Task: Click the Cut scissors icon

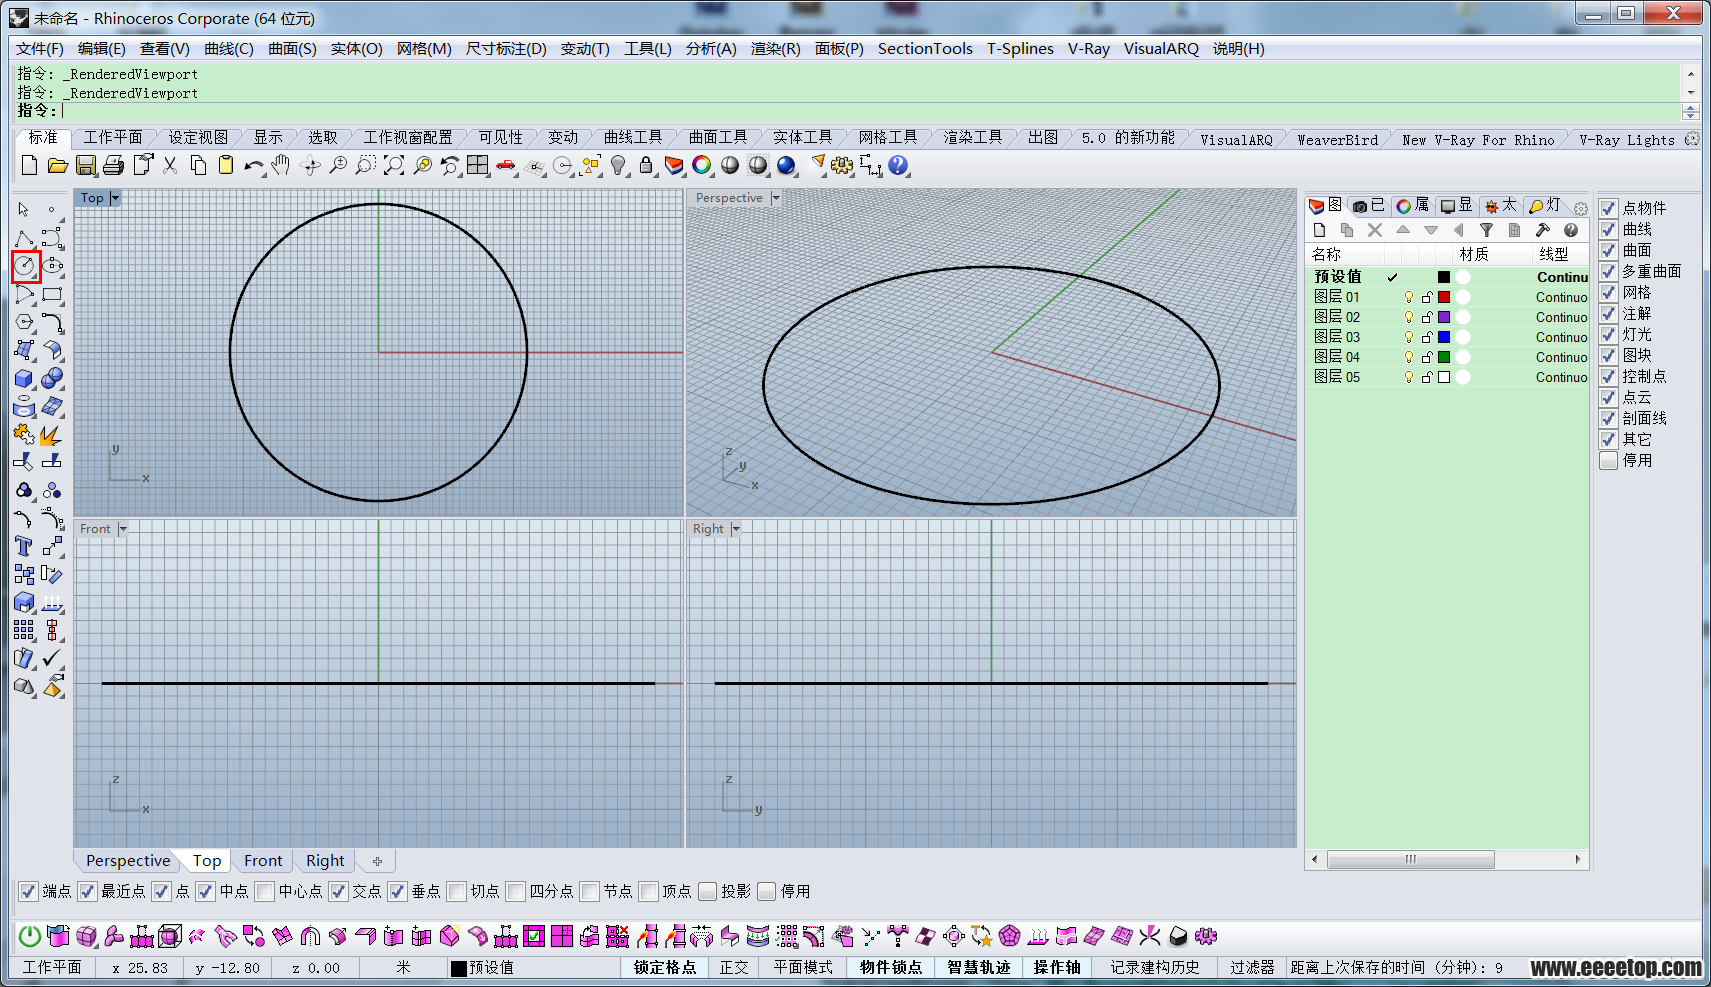Action: coord(170,165)
